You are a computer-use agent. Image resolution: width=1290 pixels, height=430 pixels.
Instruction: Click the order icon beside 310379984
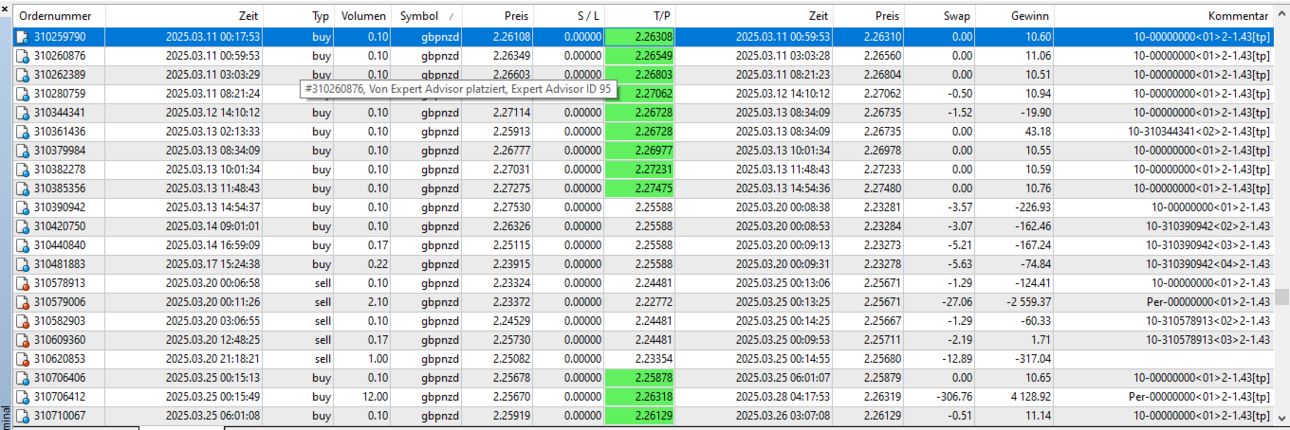(x=22, y=151)
